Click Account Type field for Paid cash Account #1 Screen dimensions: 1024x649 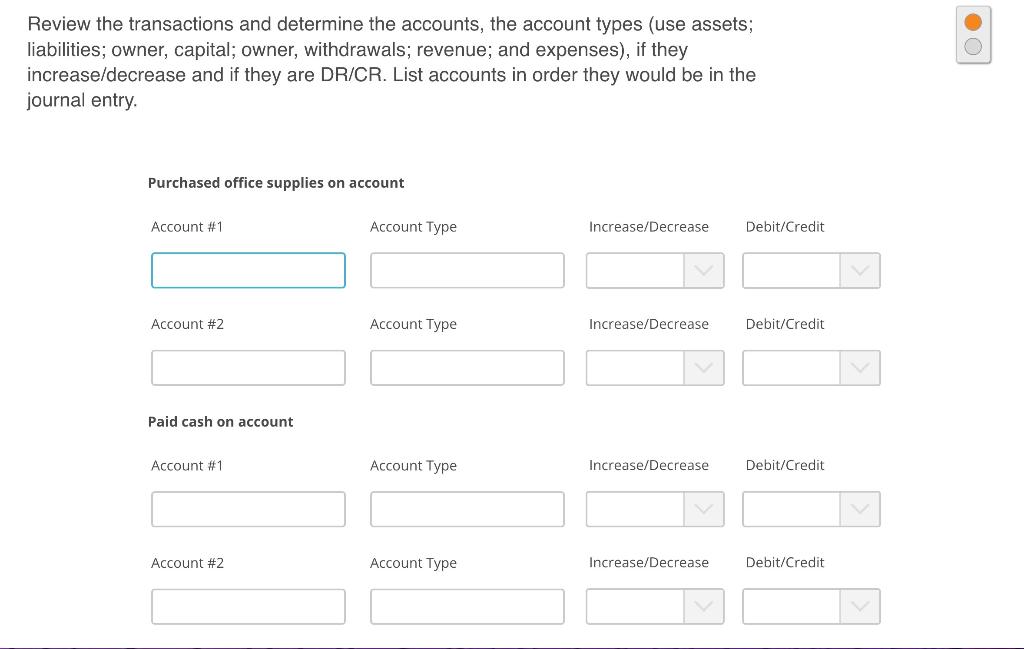467,509
